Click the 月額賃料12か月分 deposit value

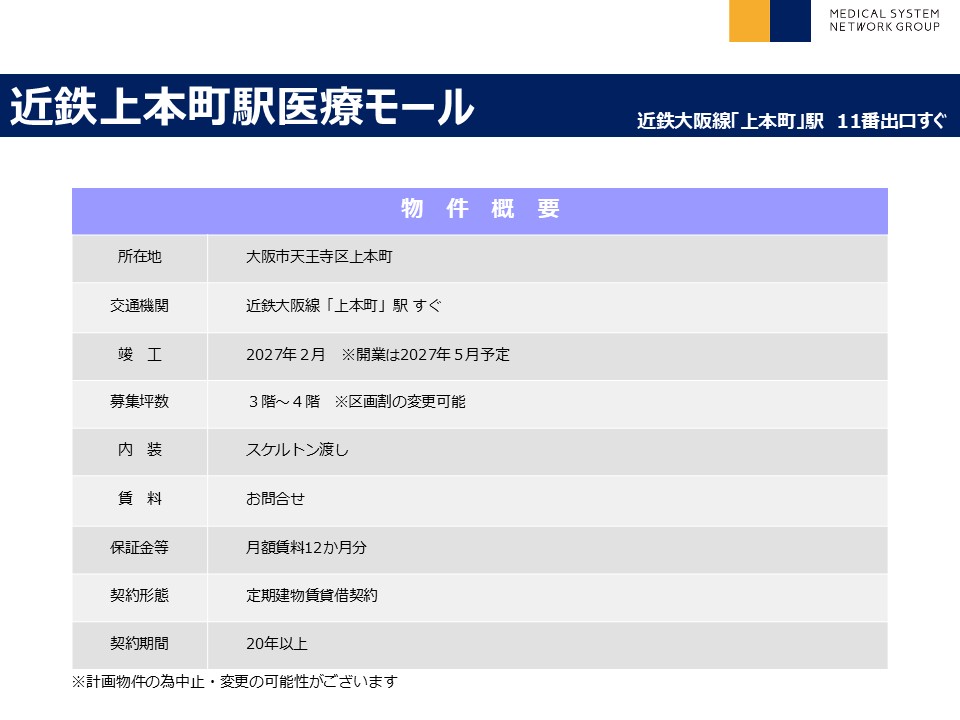(x=307, y=548)
